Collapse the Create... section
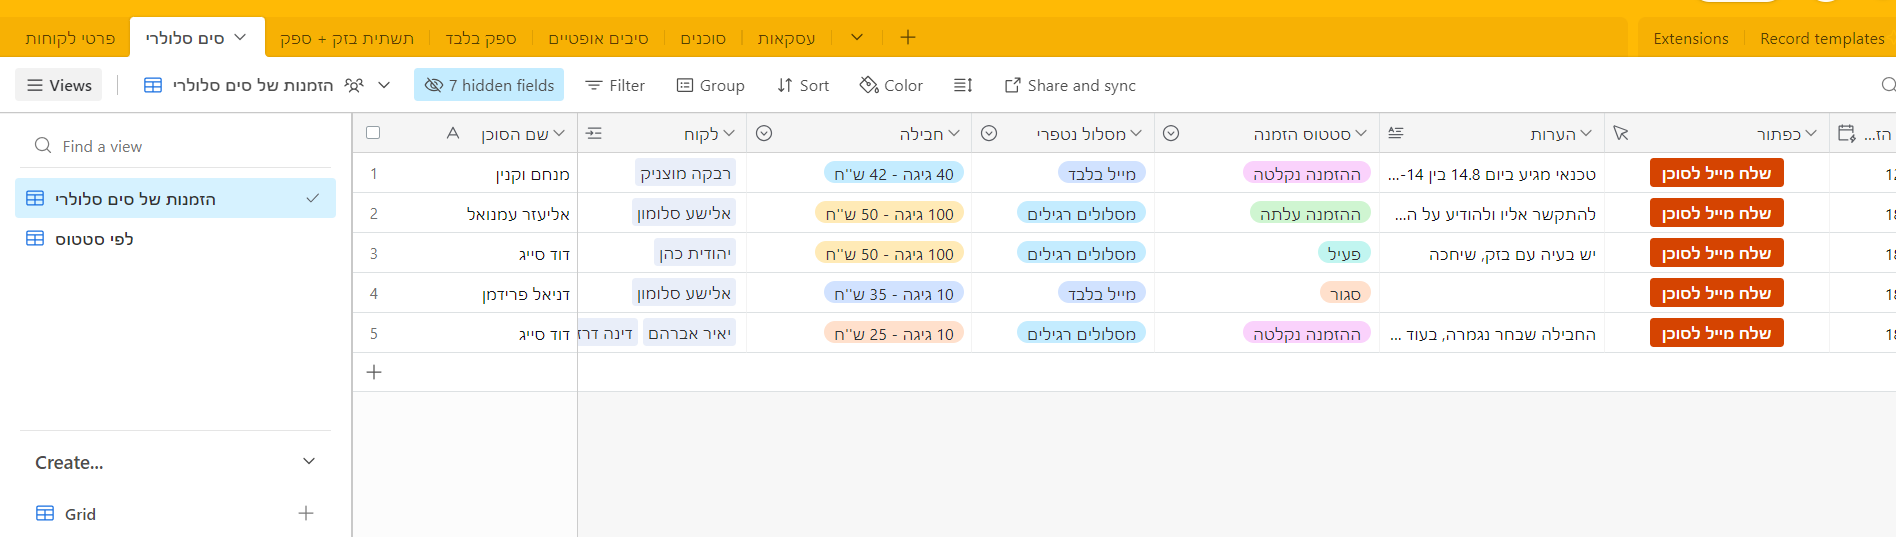Image resolution: width=1896 pixels, height=537 pixels. coord(309,461)
